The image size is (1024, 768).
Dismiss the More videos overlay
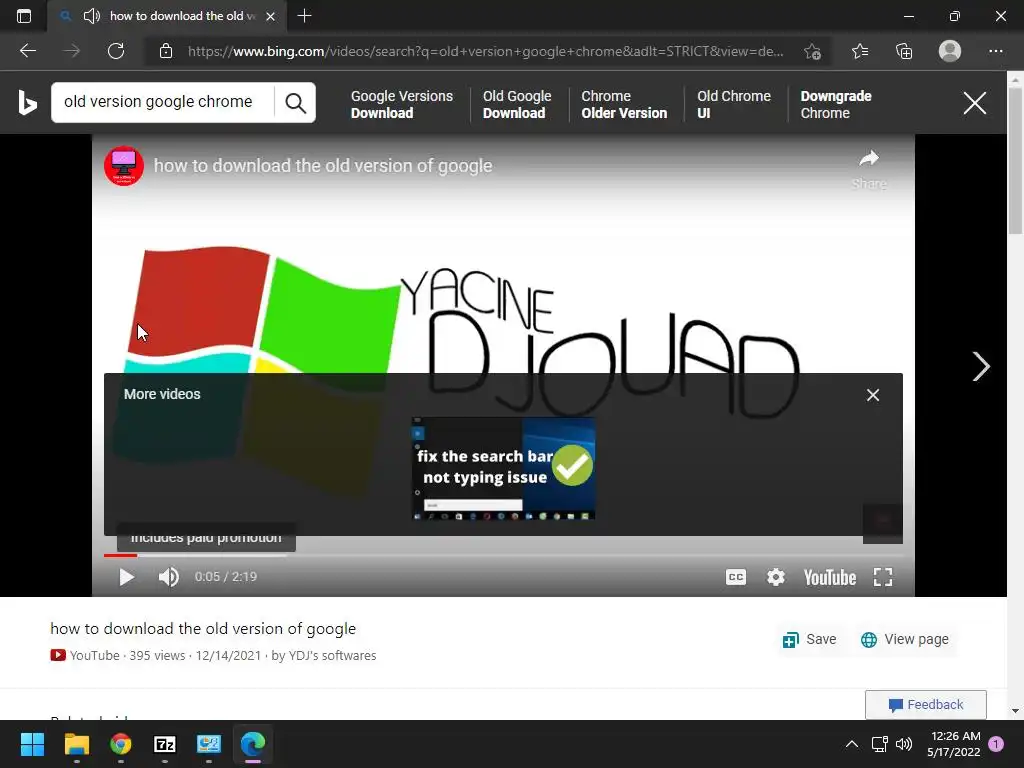872,395
